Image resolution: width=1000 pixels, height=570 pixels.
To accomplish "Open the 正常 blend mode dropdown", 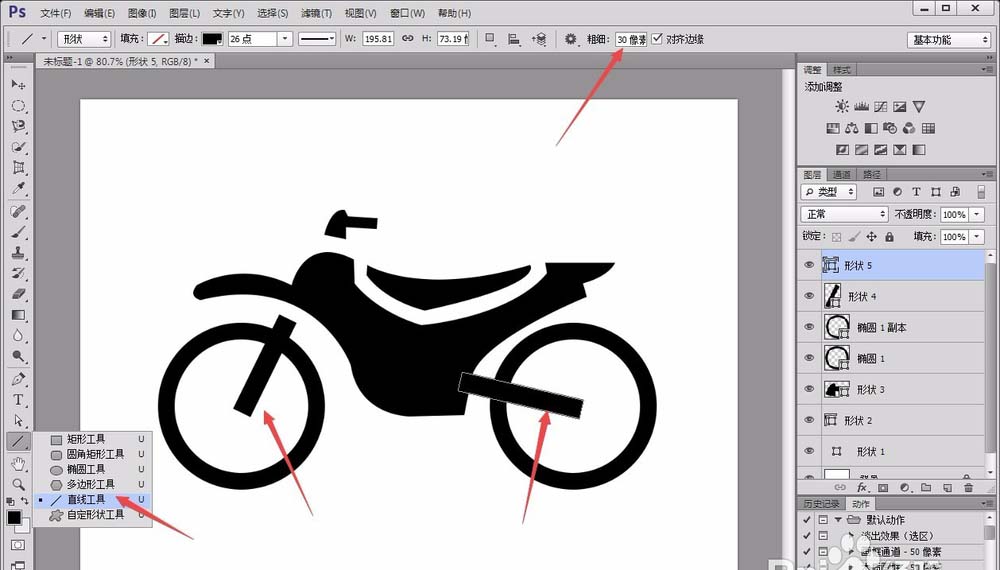I will coord(844,214).
